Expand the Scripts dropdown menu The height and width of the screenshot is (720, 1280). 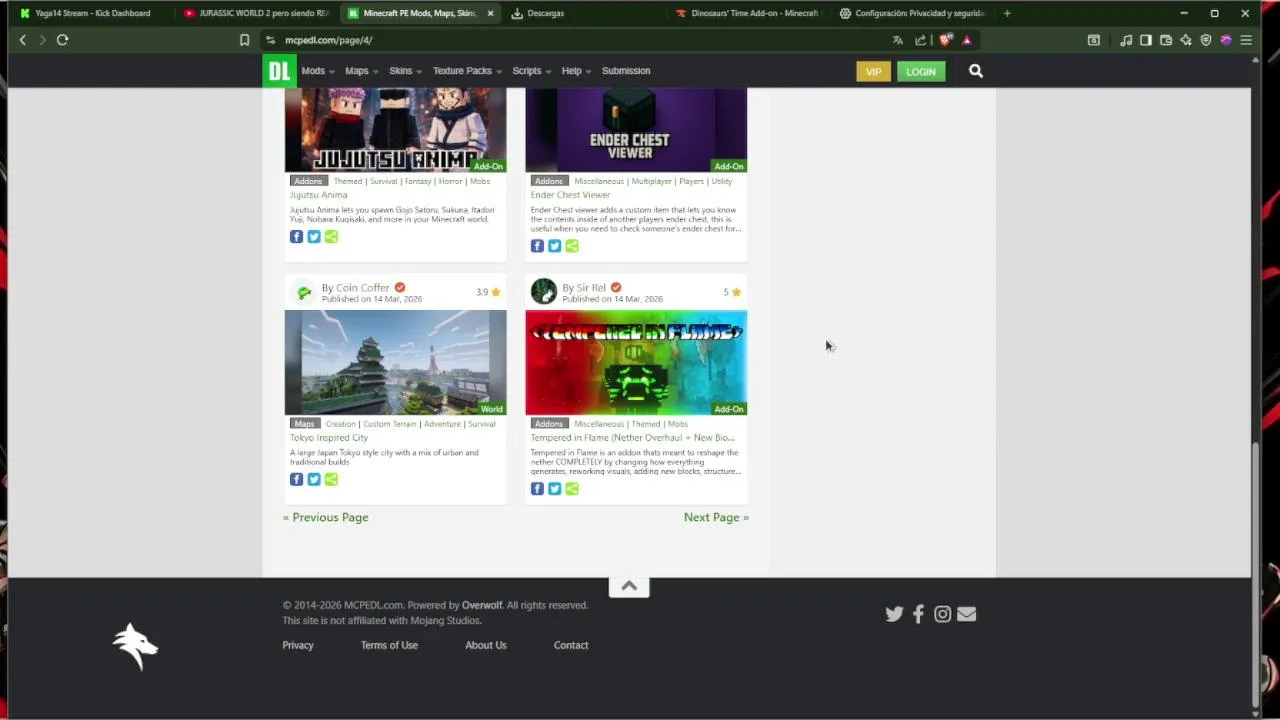click(x=531, y=71)
